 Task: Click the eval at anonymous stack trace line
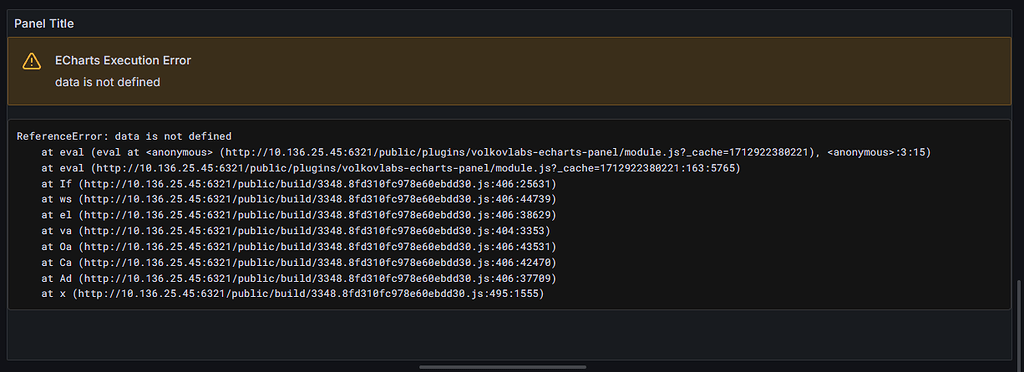[x=486, y=152]
